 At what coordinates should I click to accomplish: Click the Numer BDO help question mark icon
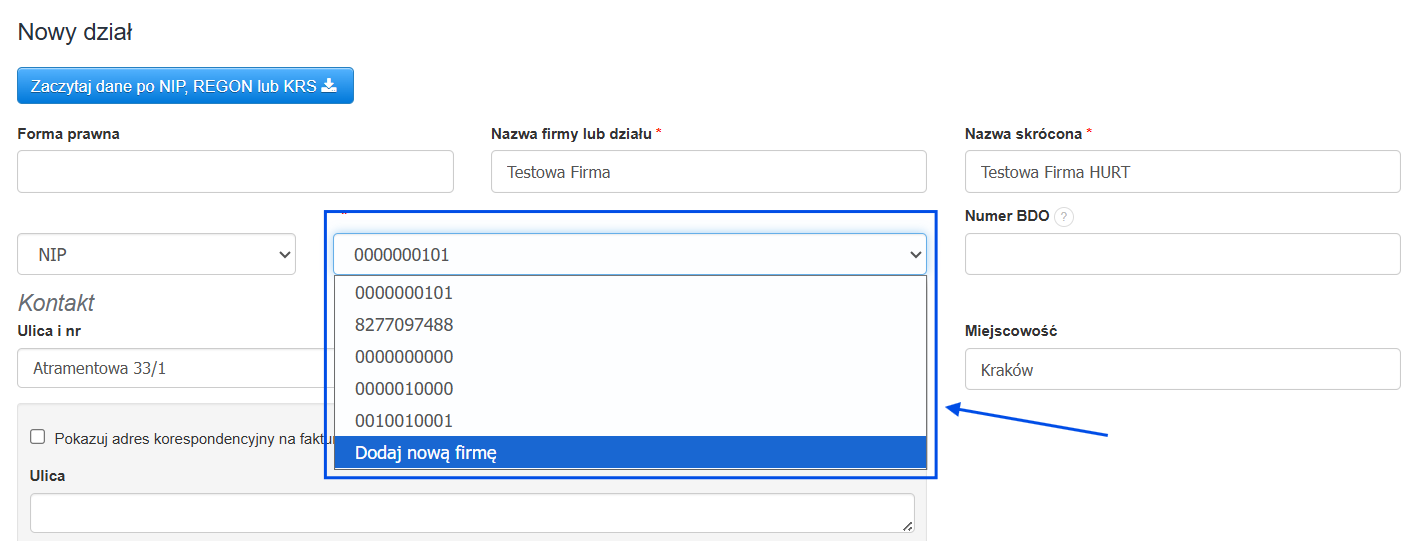tap(1064, 217)
